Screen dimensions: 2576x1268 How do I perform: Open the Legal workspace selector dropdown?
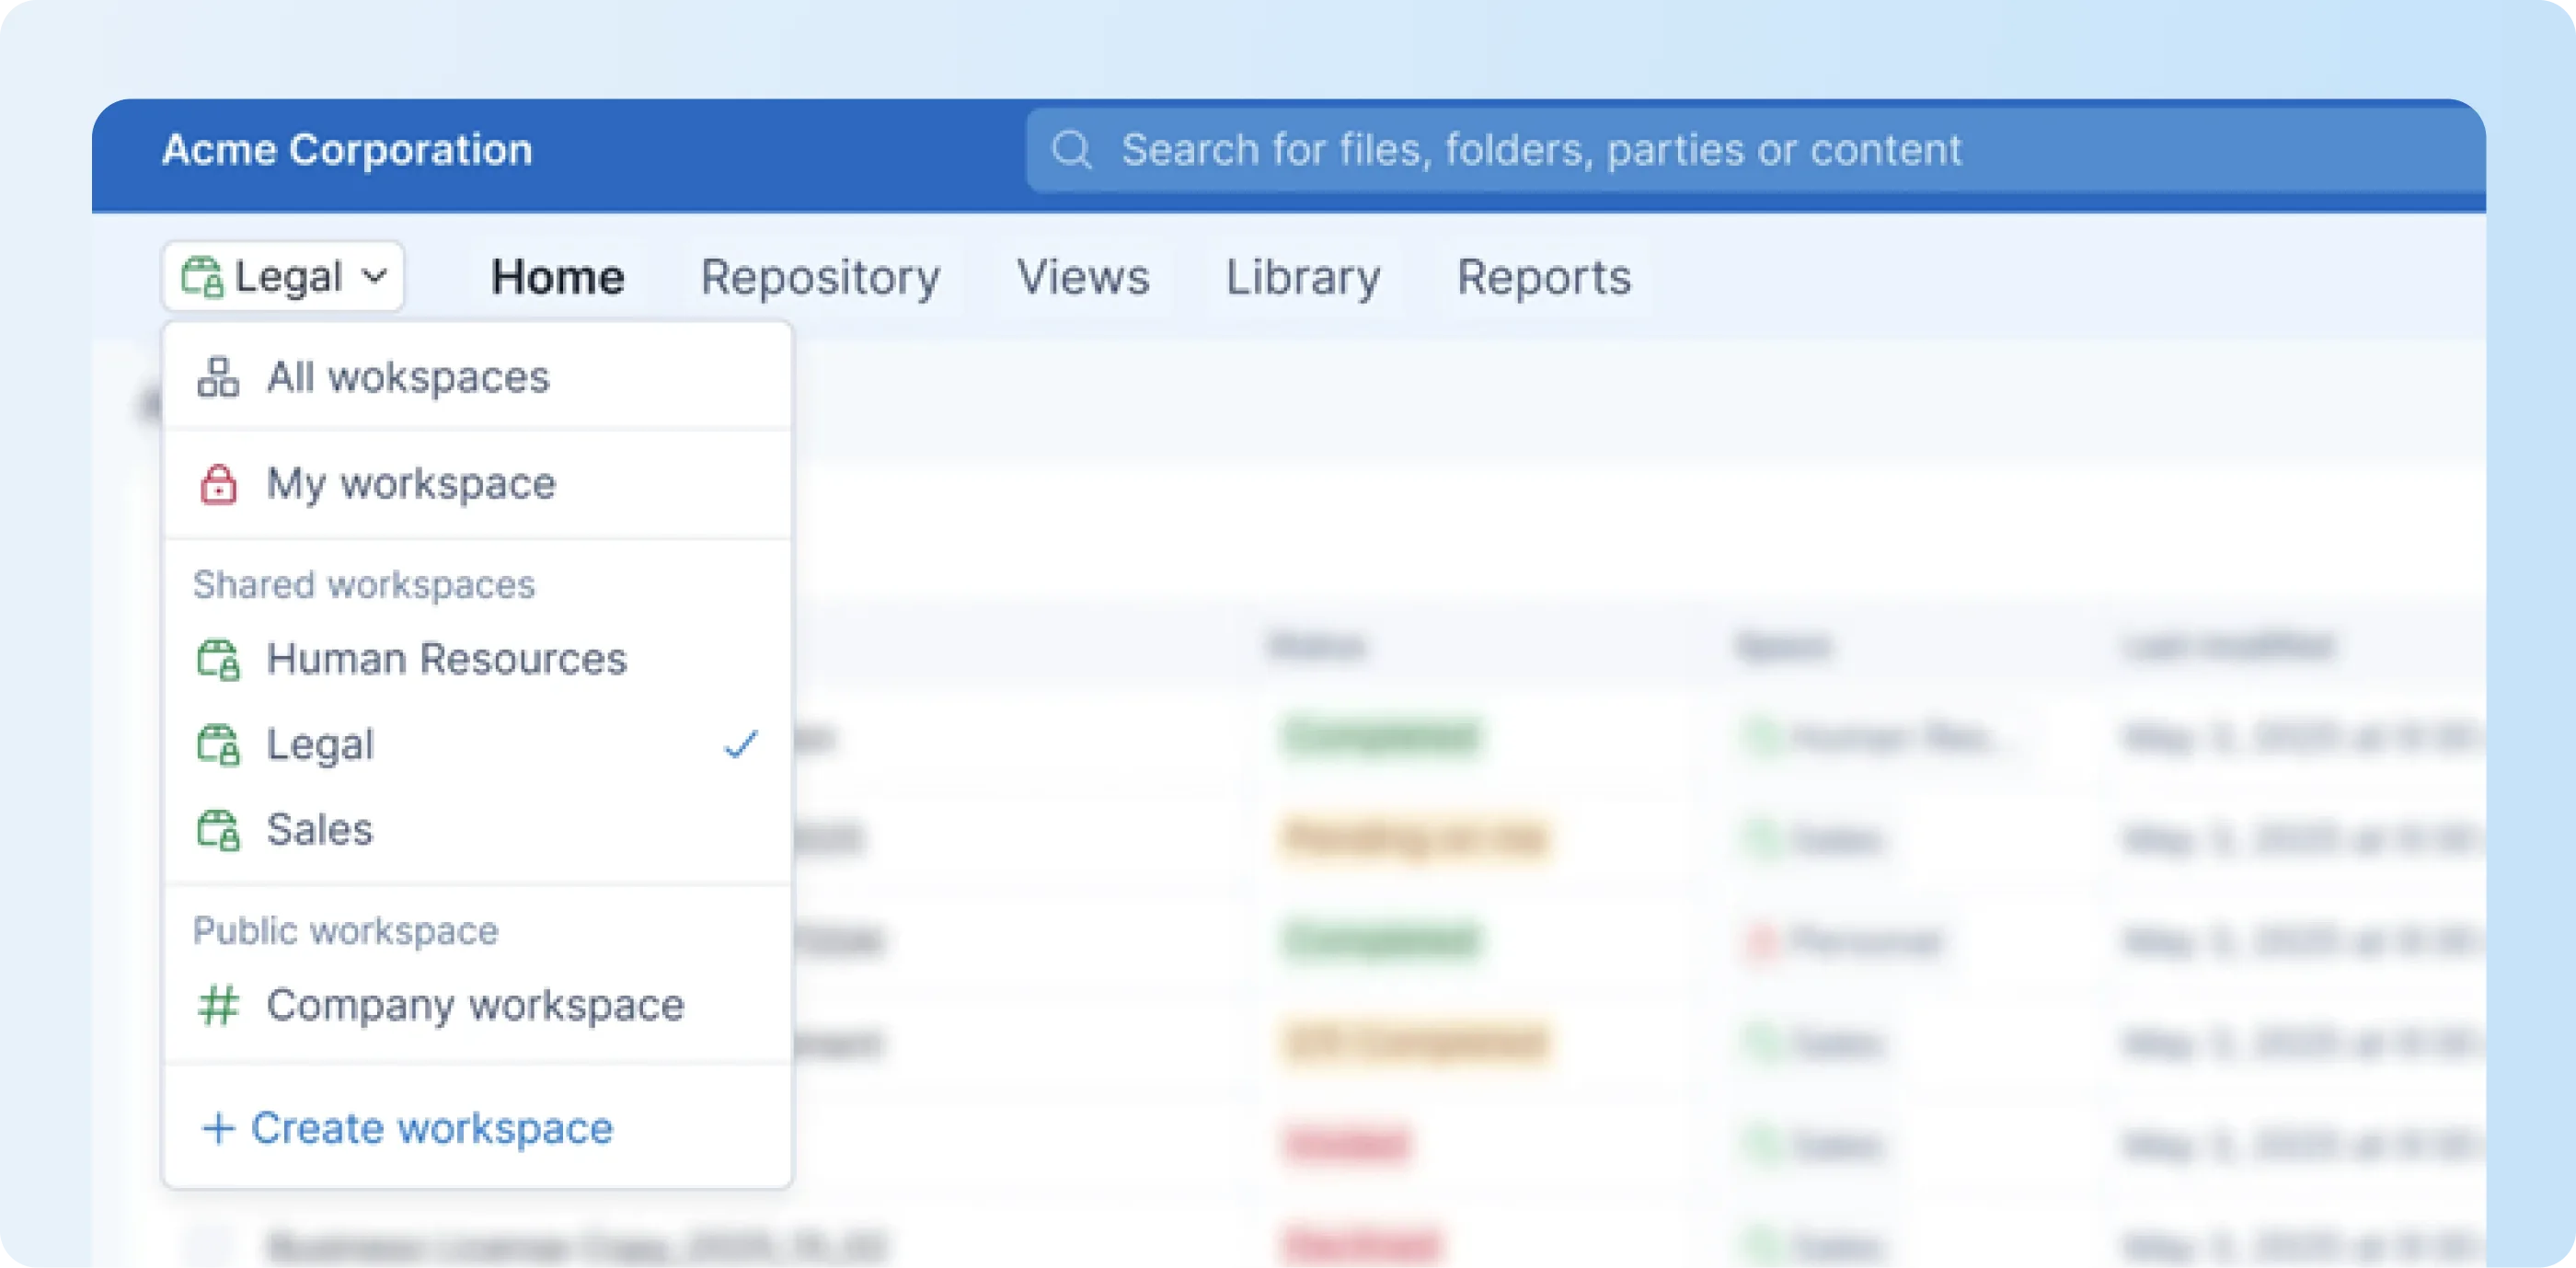(x=283, y=276)
